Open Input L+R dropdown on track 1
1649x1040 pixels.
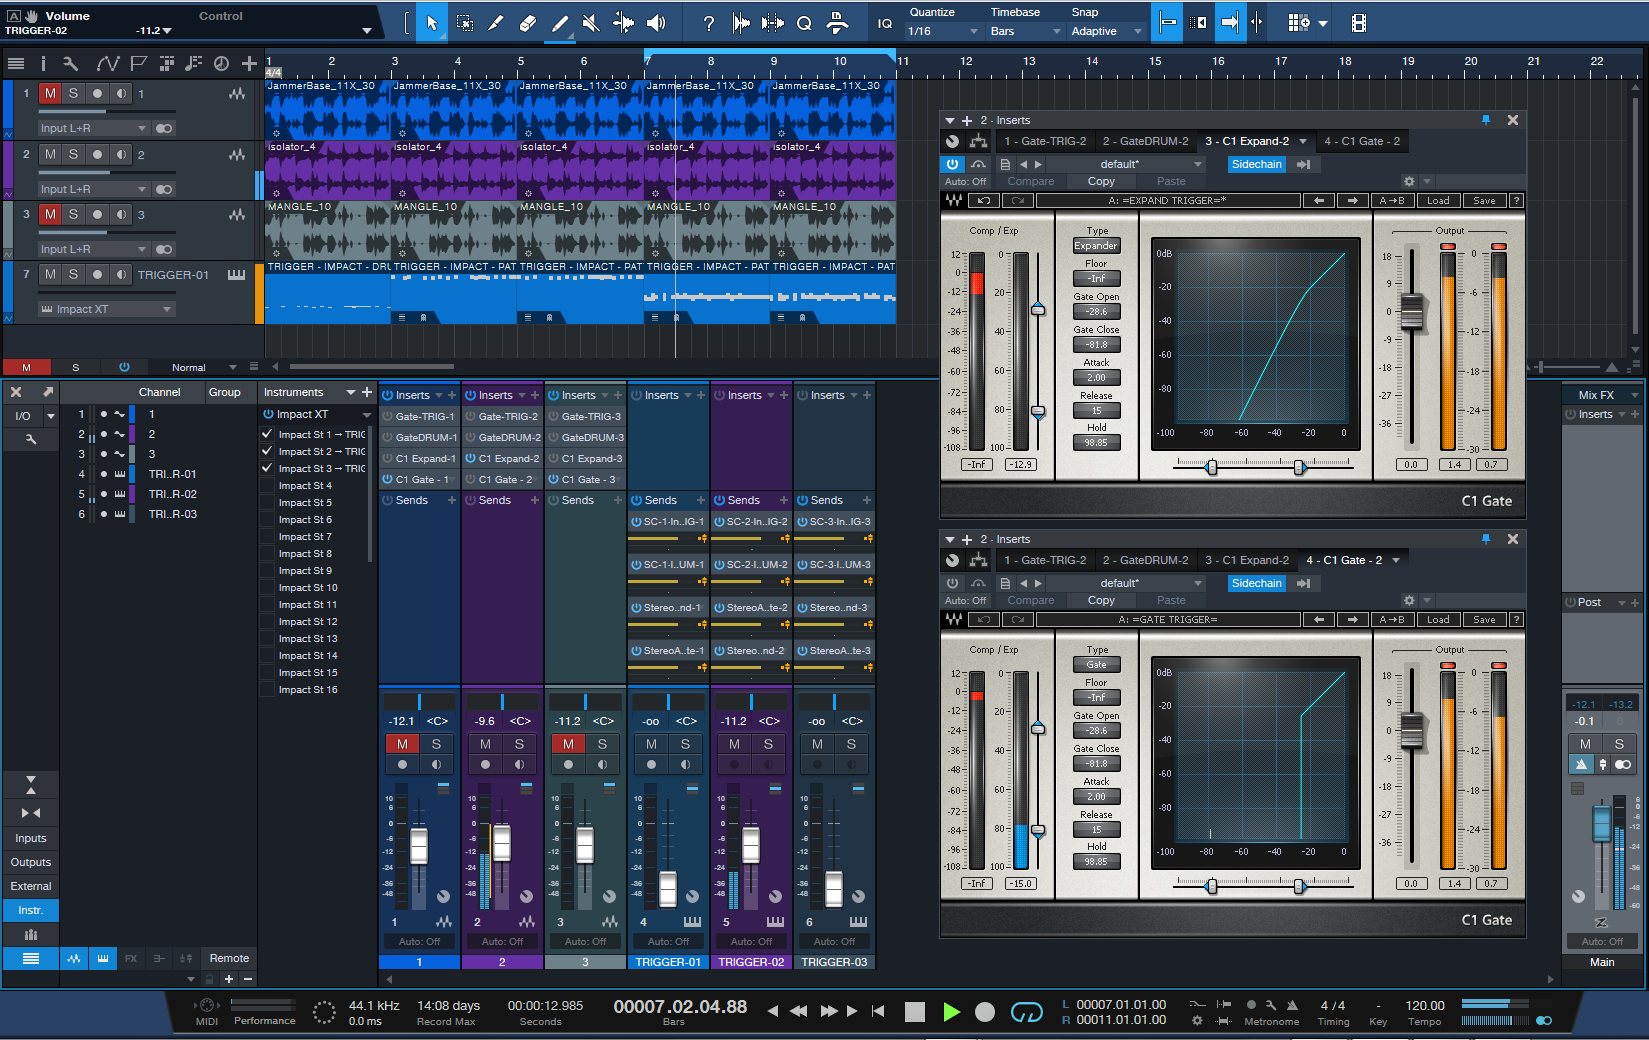93,128
